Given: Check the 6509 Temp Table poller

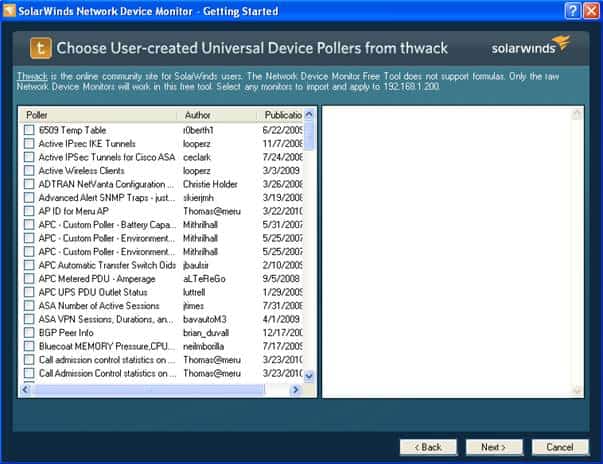Looking at the screenshot, I should tap(29, 130).
